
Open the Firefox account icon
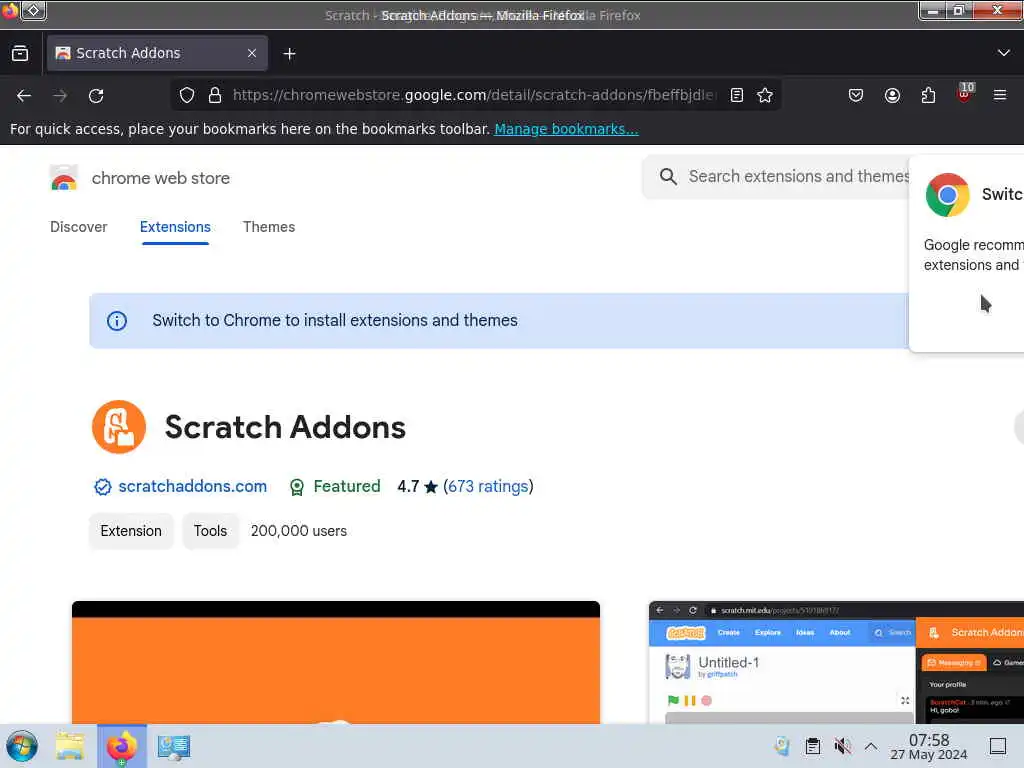[892, 95]
